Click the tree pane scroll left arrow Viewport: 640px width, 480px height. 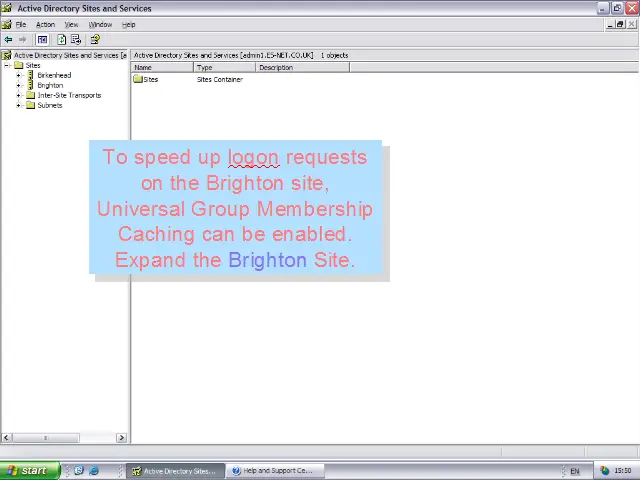[x=7, y=438]
